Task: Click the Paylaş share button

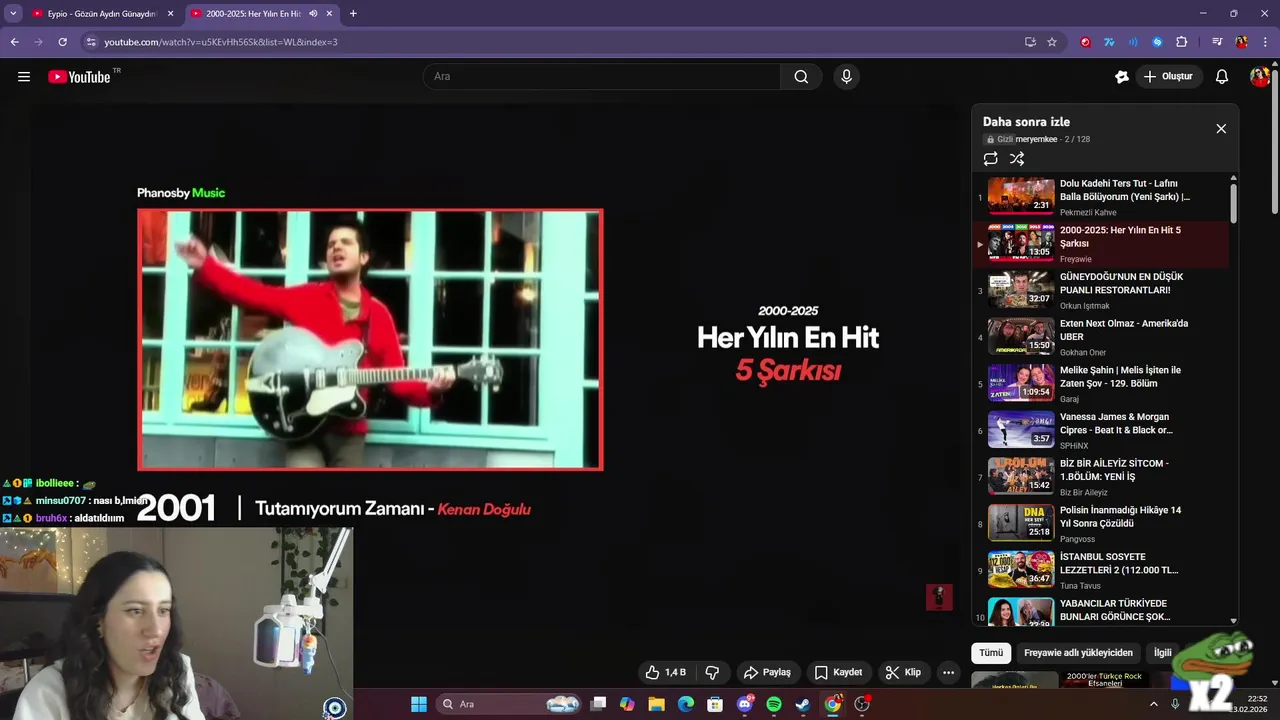Action: click(767, 672)
